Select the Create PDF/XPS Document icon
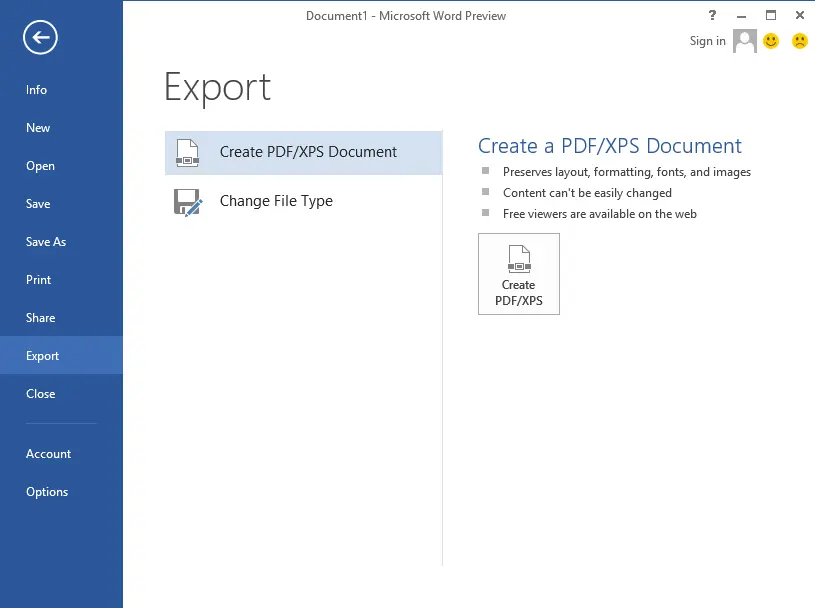Image resolution: width=815 pixels, height=608 pixels. pos(187,153)
